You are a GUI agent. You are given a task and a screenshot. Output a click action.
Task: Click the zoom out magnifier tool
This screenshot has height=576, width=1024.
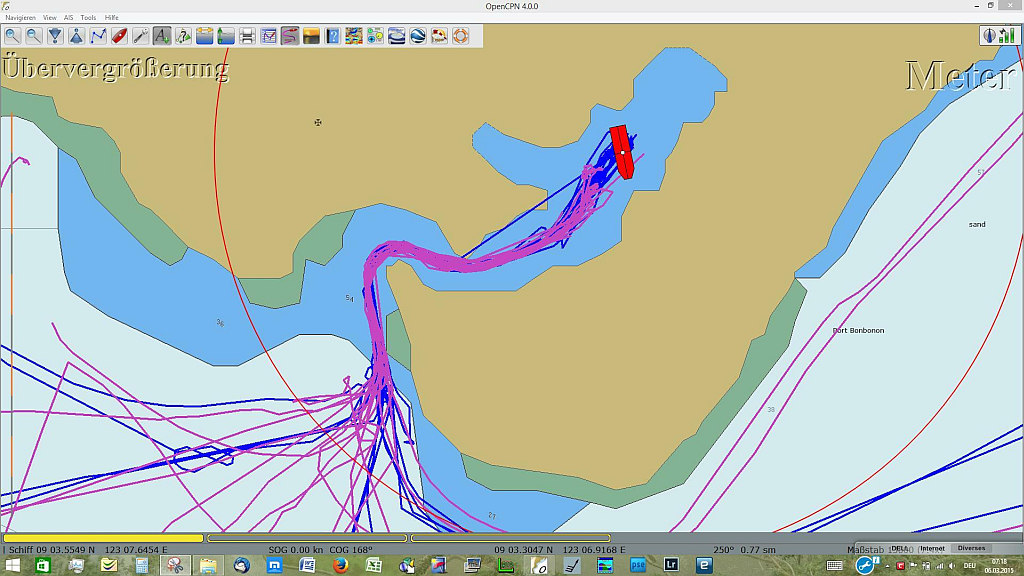33,36
